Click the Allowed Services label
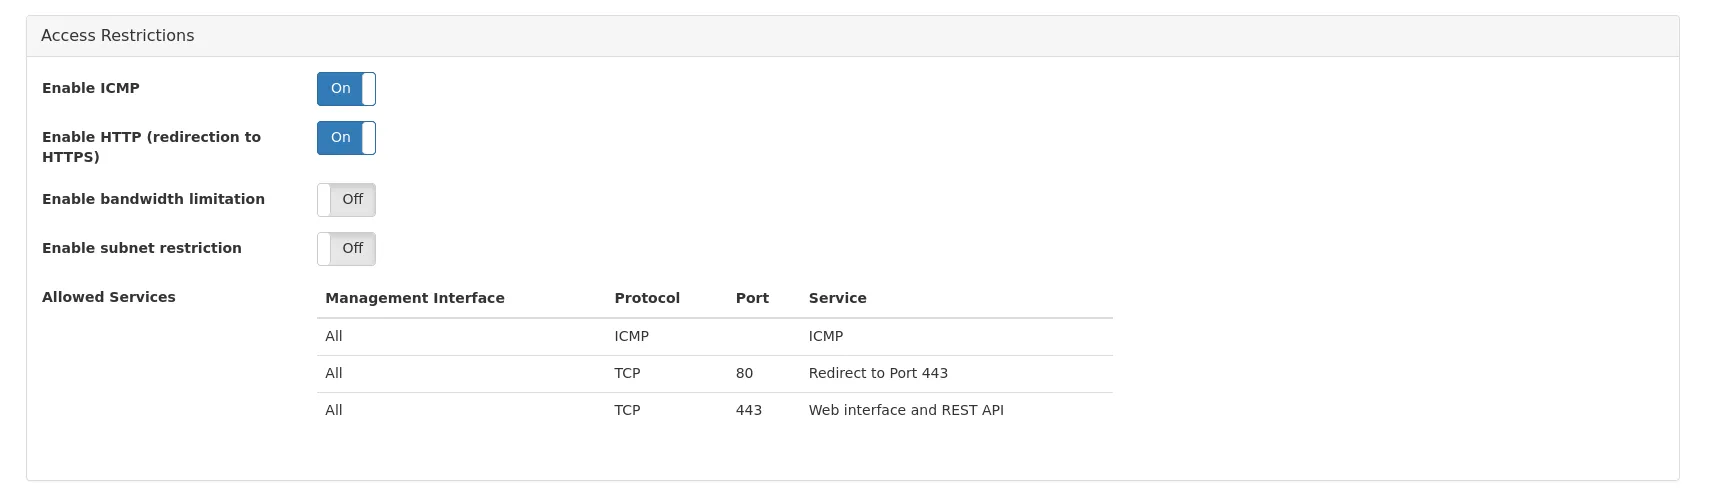This screenshot has height=500, width=1710. tap(109, 297)
